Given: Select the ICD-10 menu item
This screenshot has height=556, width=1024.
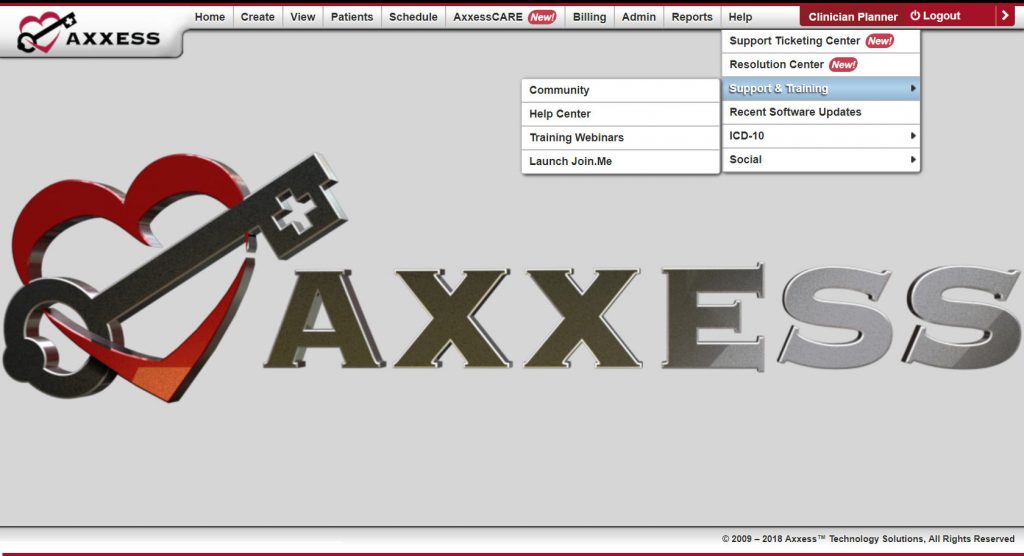Looking at the screenshot, I should [x=821, y=136].
